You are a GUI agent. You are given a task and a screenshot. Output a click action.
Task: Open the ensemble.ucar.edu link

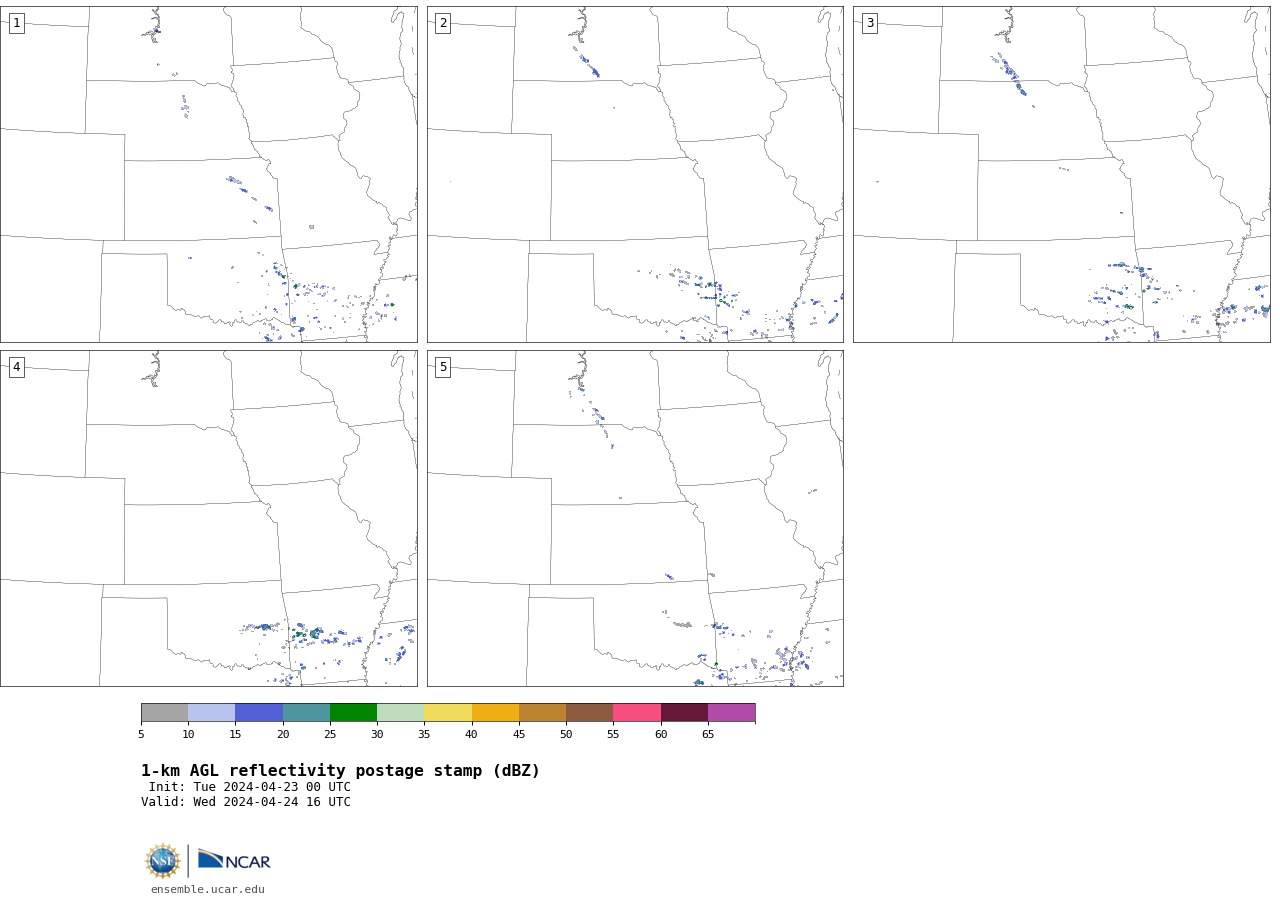(x=208, y=889)
